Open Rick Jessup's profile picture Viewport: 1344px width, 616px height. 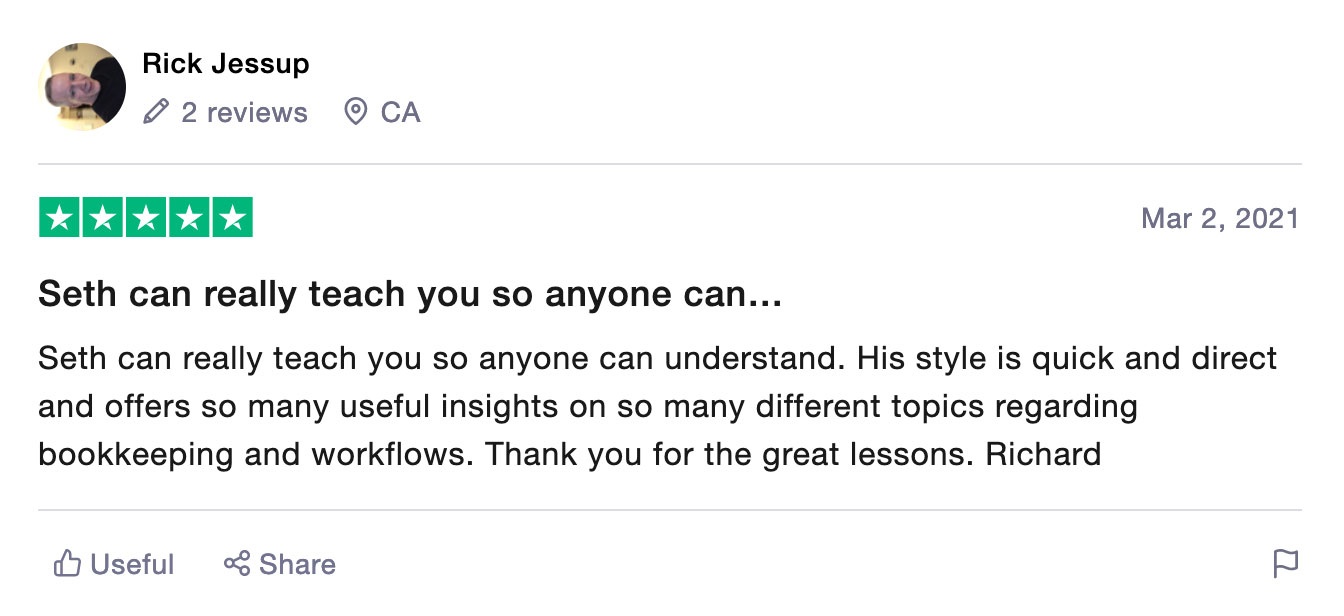(82, 87)
